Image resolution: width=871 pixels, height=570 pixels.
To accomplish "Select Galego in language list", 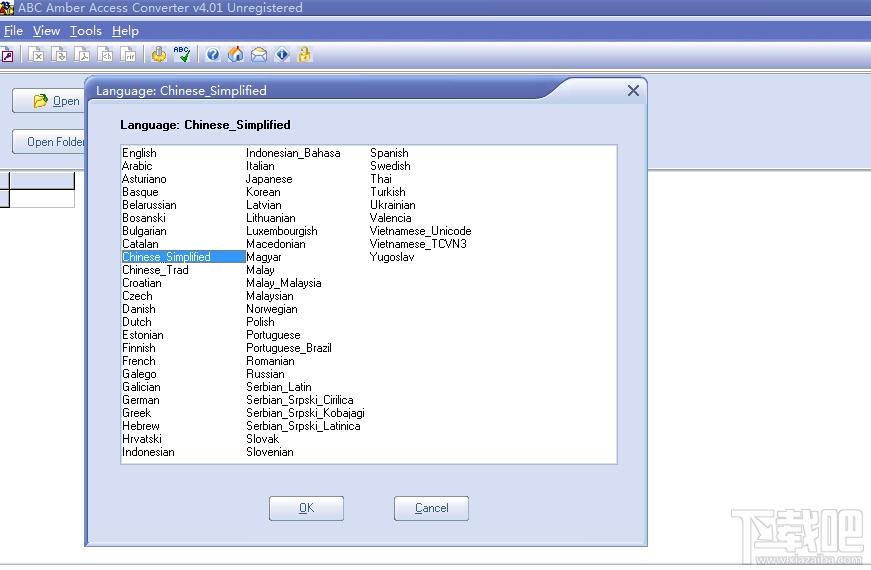I will coord(139,373).
